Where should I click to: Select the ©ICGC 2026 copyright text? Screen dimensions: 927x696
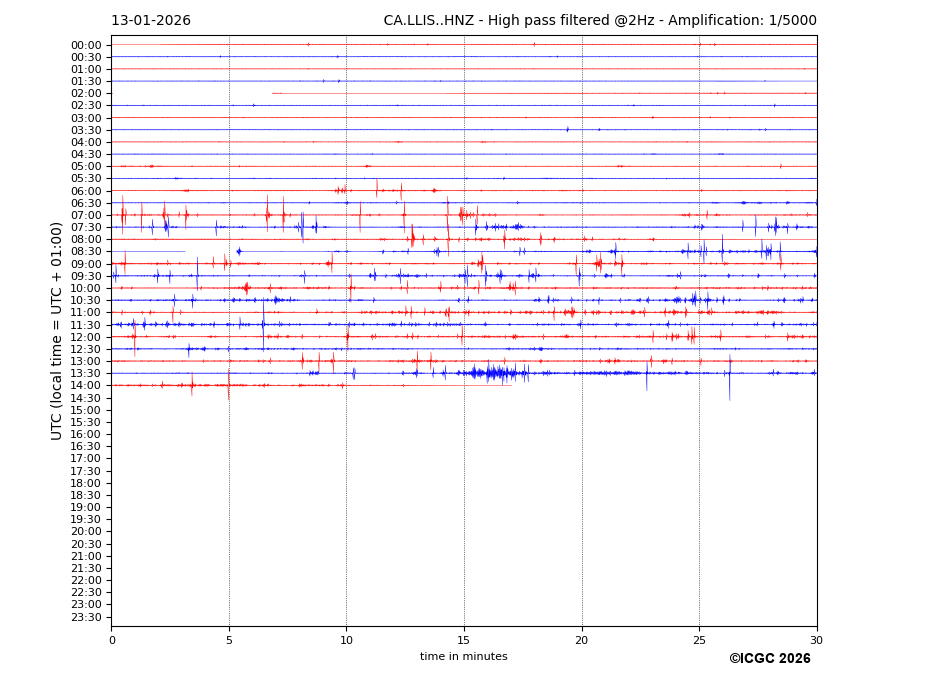click(x=769, y=659)
